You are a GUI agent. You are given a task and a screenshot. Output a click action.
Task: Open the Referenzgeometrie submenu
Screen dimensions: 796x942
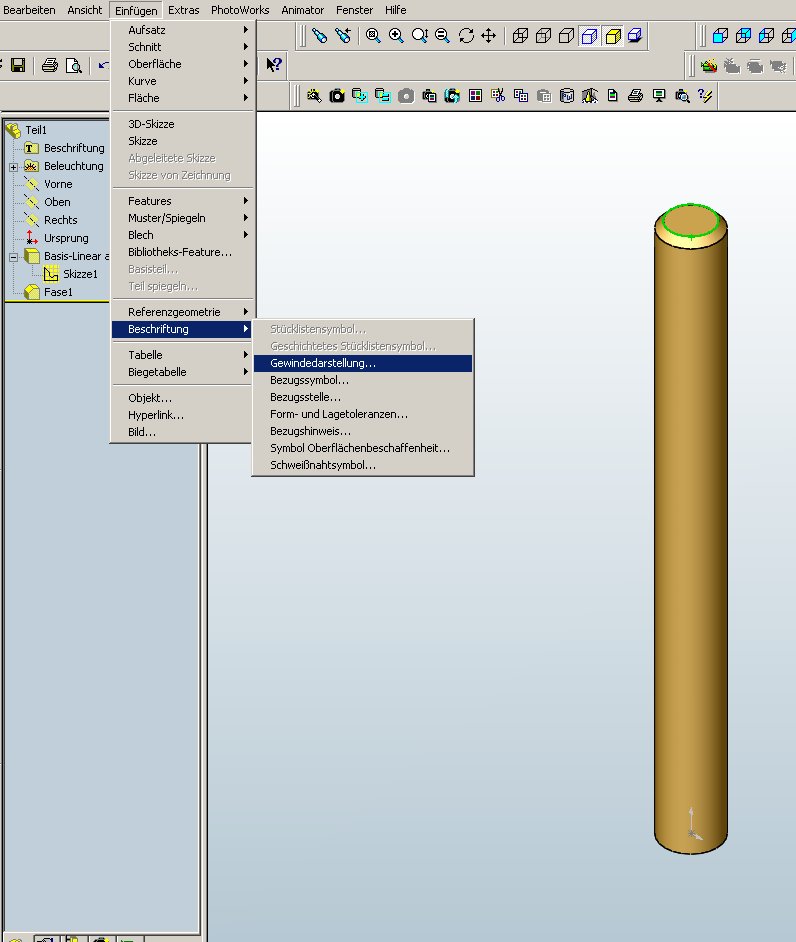click(183, 312)
